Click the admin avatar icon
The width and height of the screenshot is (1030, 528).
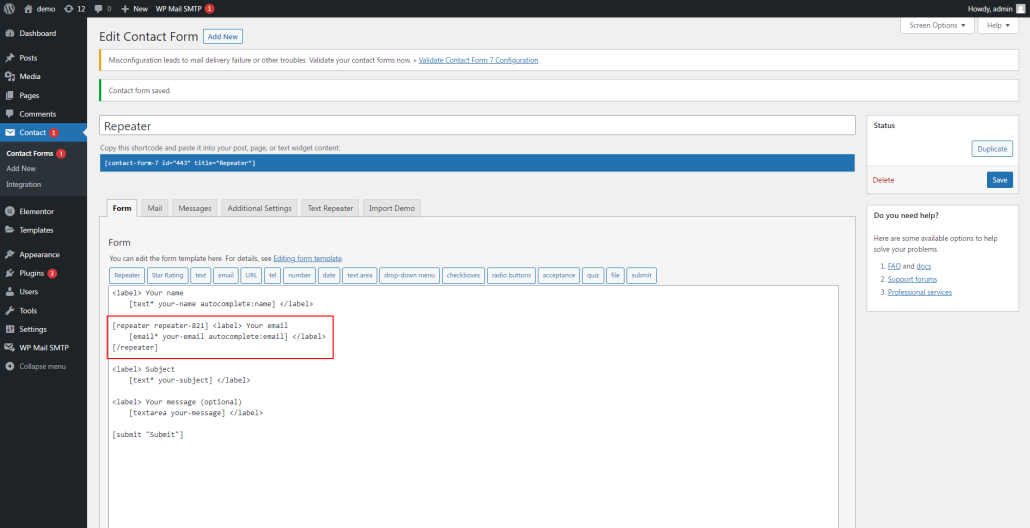1019,9
